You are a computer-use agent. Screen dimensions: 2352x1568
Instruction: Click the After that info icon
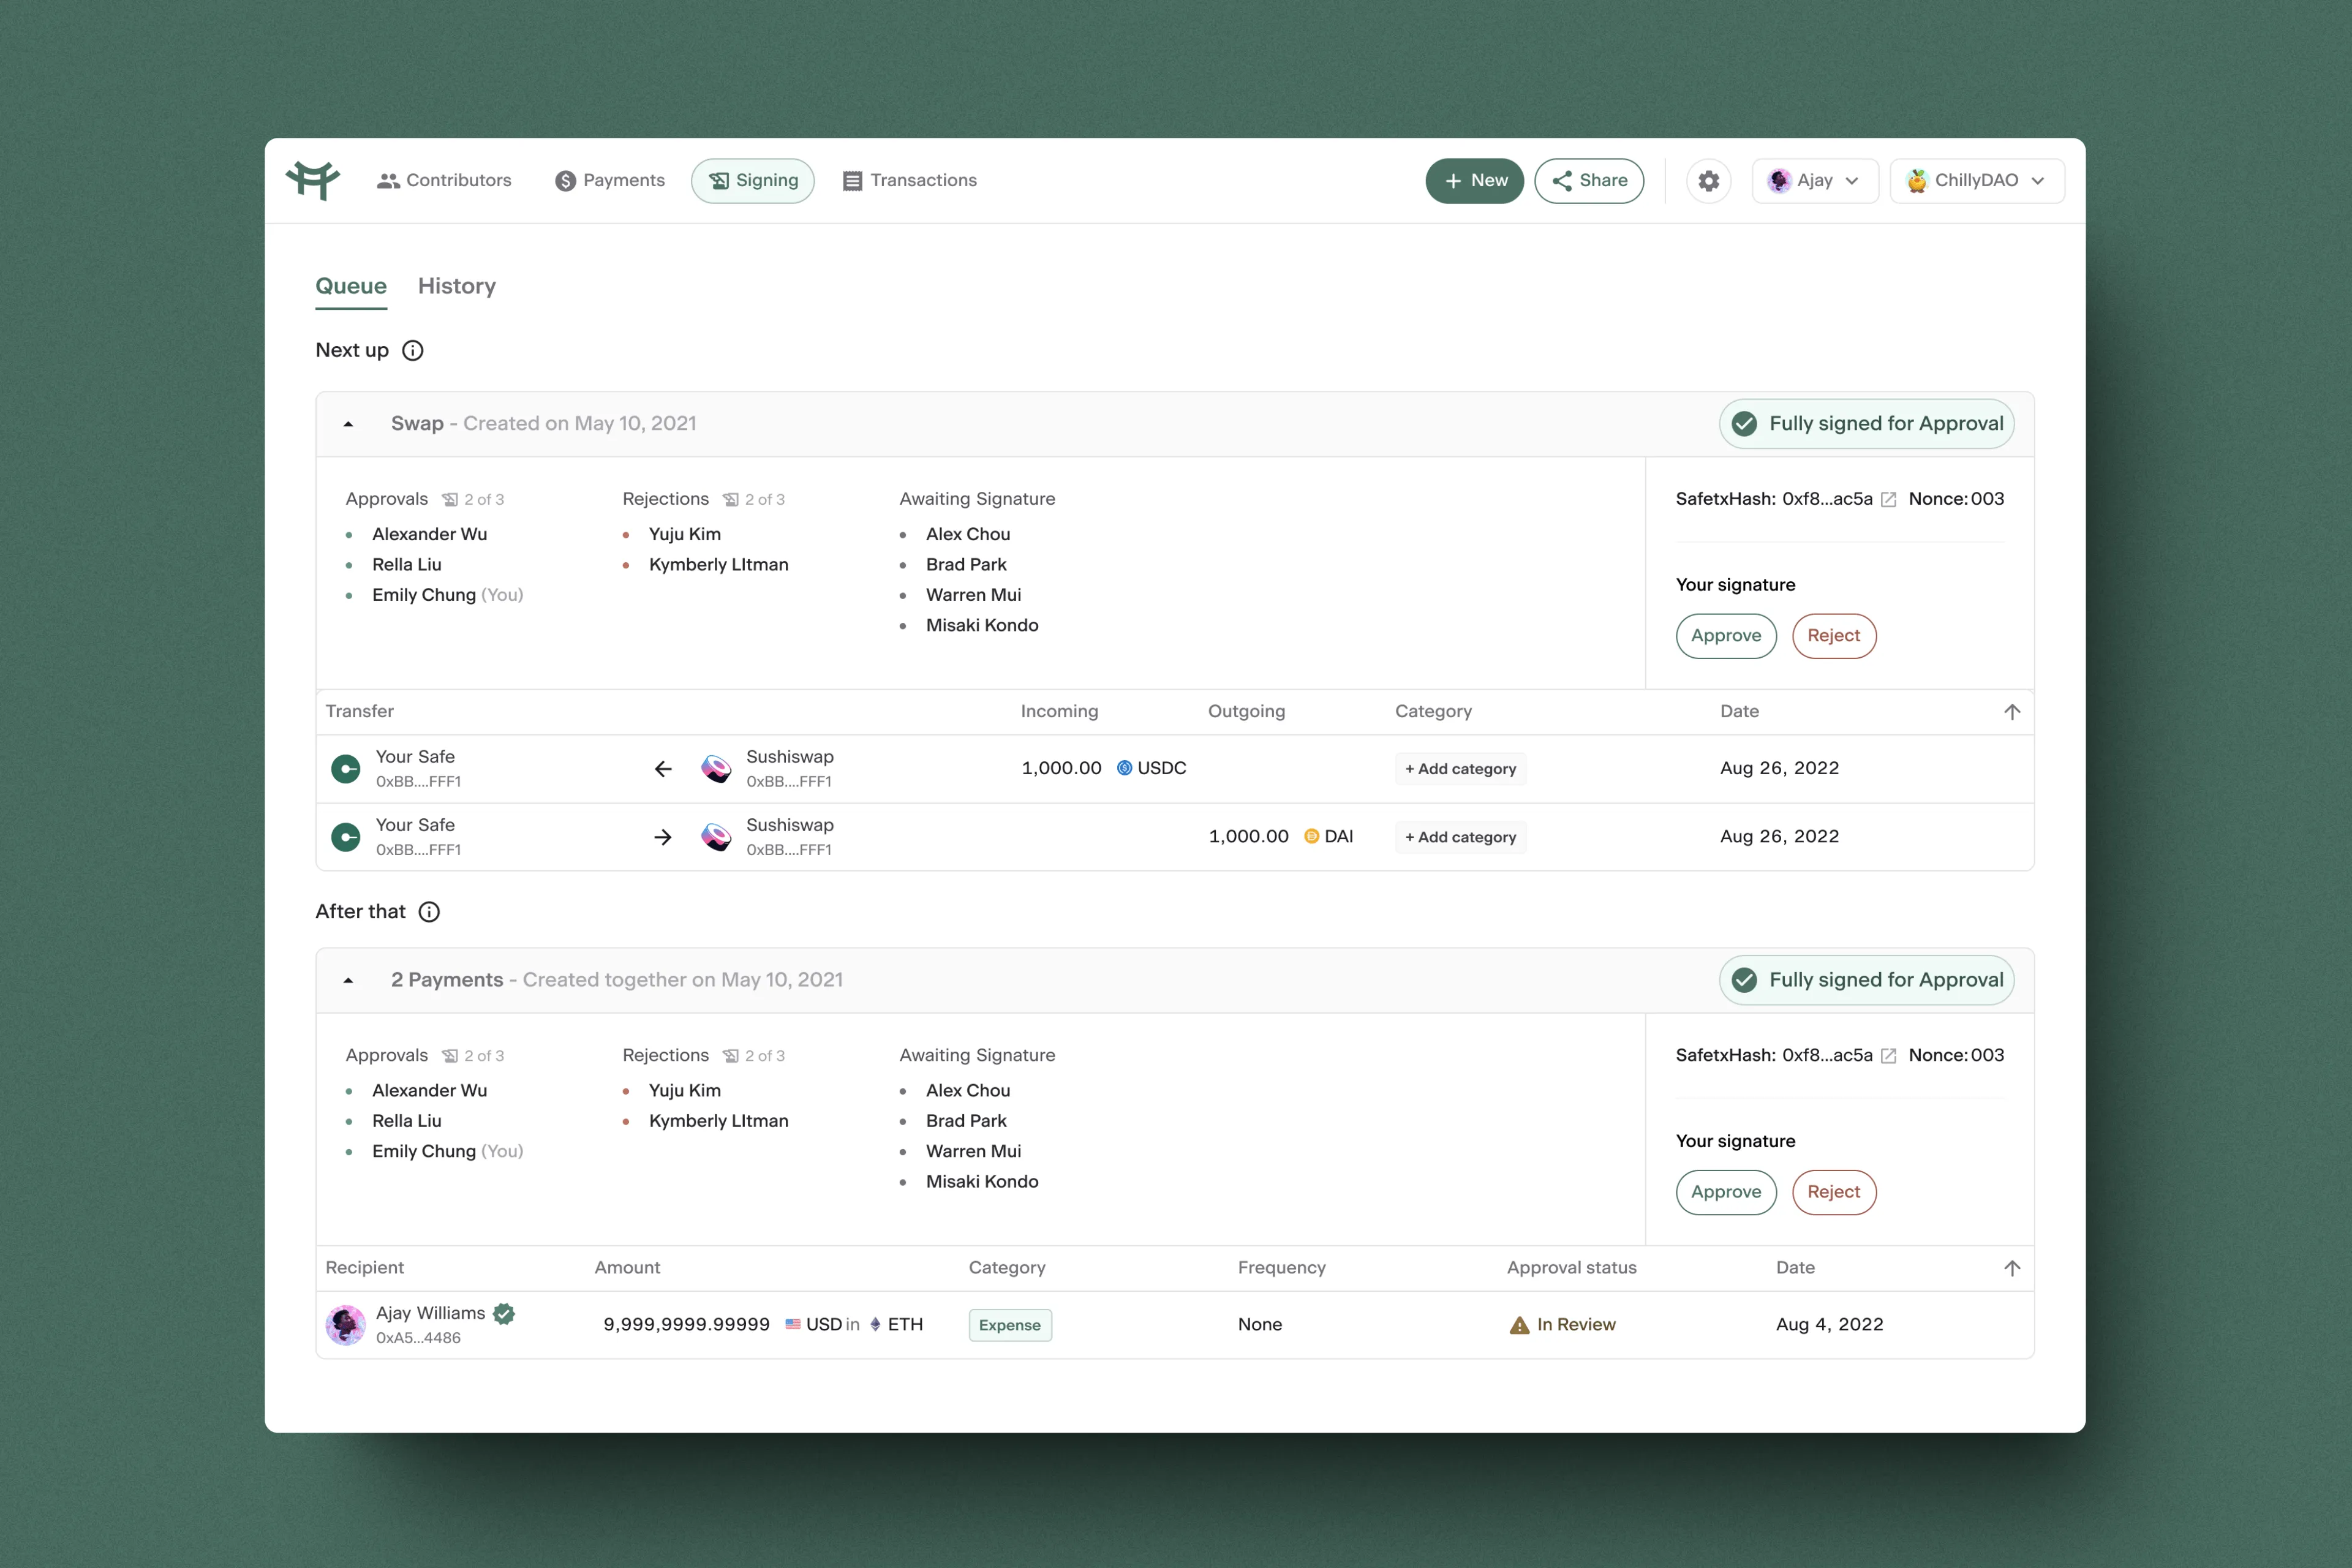point(429,911)
